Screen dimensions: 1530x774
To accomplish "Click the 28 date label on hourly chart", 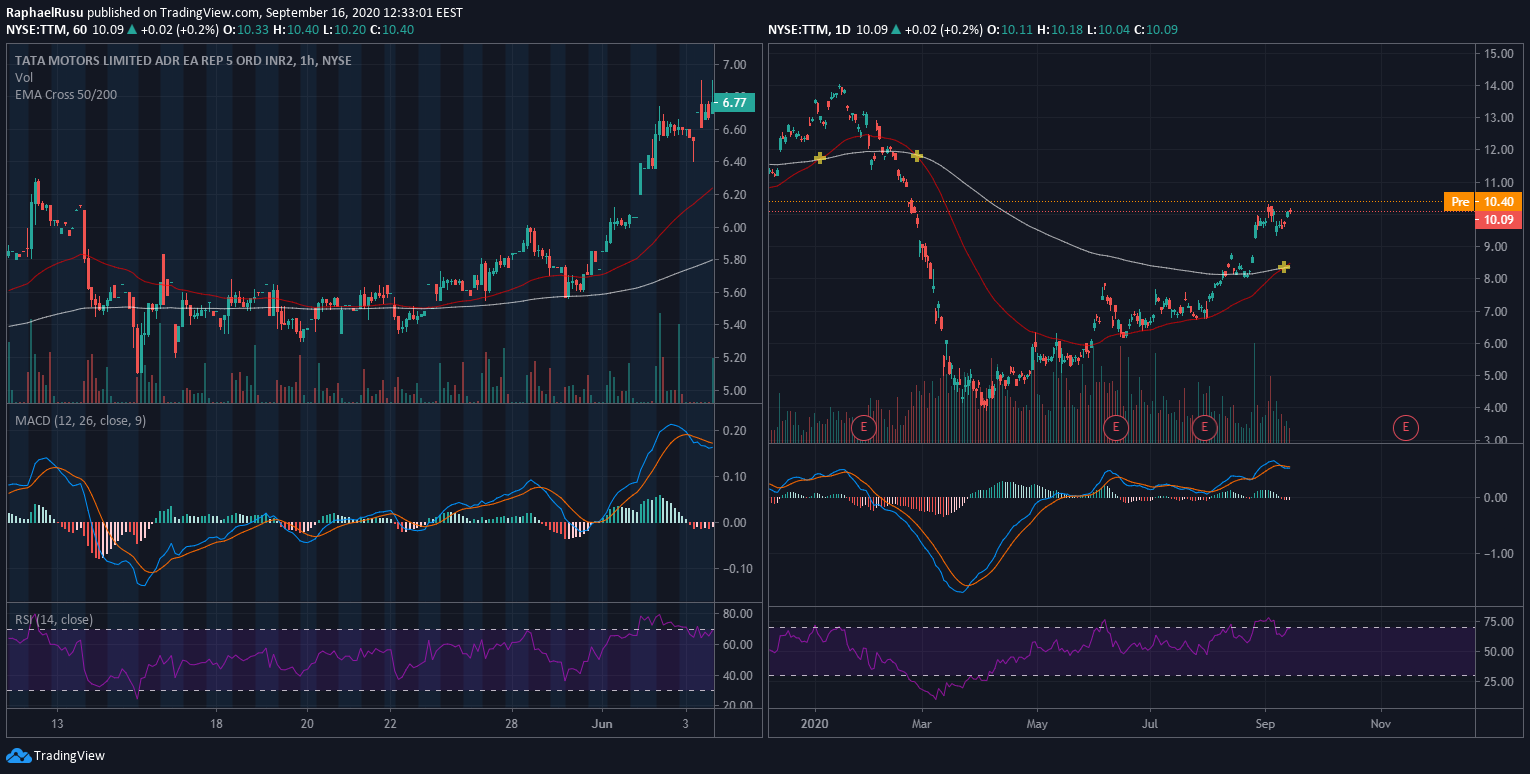I will pyautogui.click(x=512, y=723).
